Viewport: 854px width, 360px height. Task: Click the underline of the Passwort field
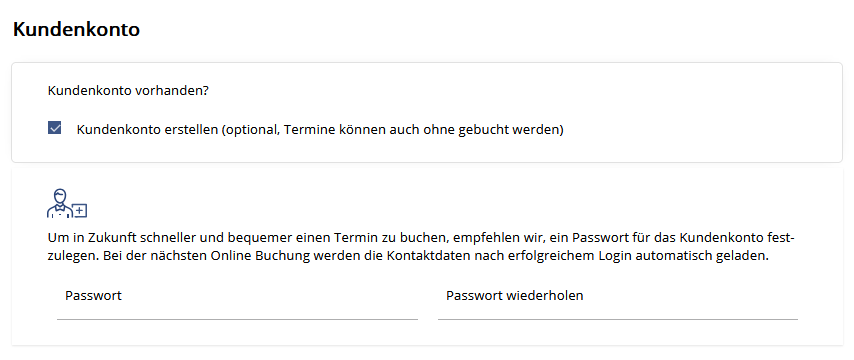coord(237,319)
